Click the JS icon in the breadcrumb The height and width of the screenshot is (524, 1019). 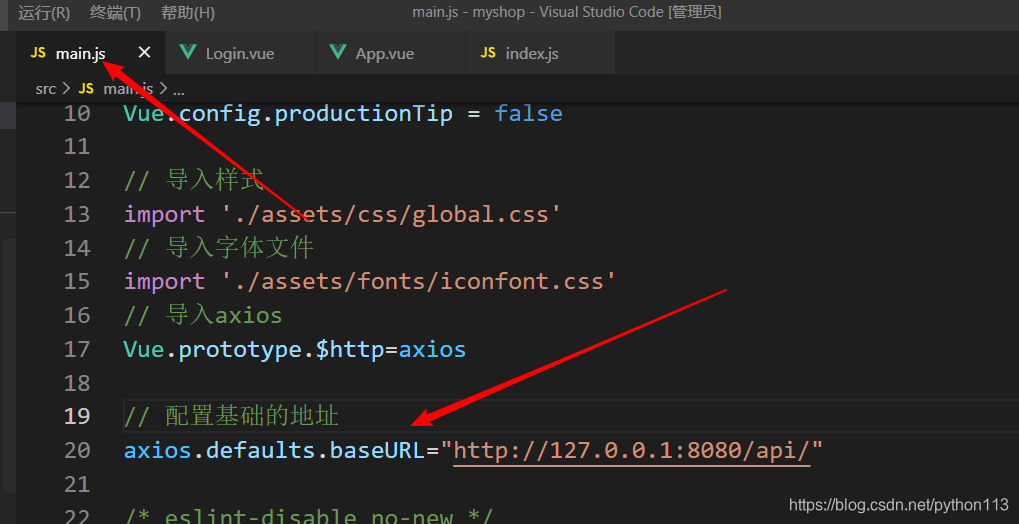click(86, 88)
